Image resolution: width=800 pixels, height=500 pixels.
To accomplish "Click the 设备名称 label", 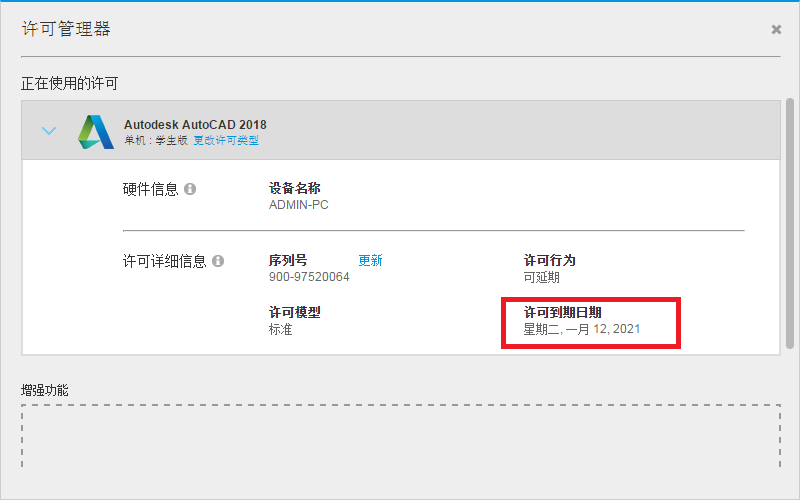I will (x=295, y=188).
